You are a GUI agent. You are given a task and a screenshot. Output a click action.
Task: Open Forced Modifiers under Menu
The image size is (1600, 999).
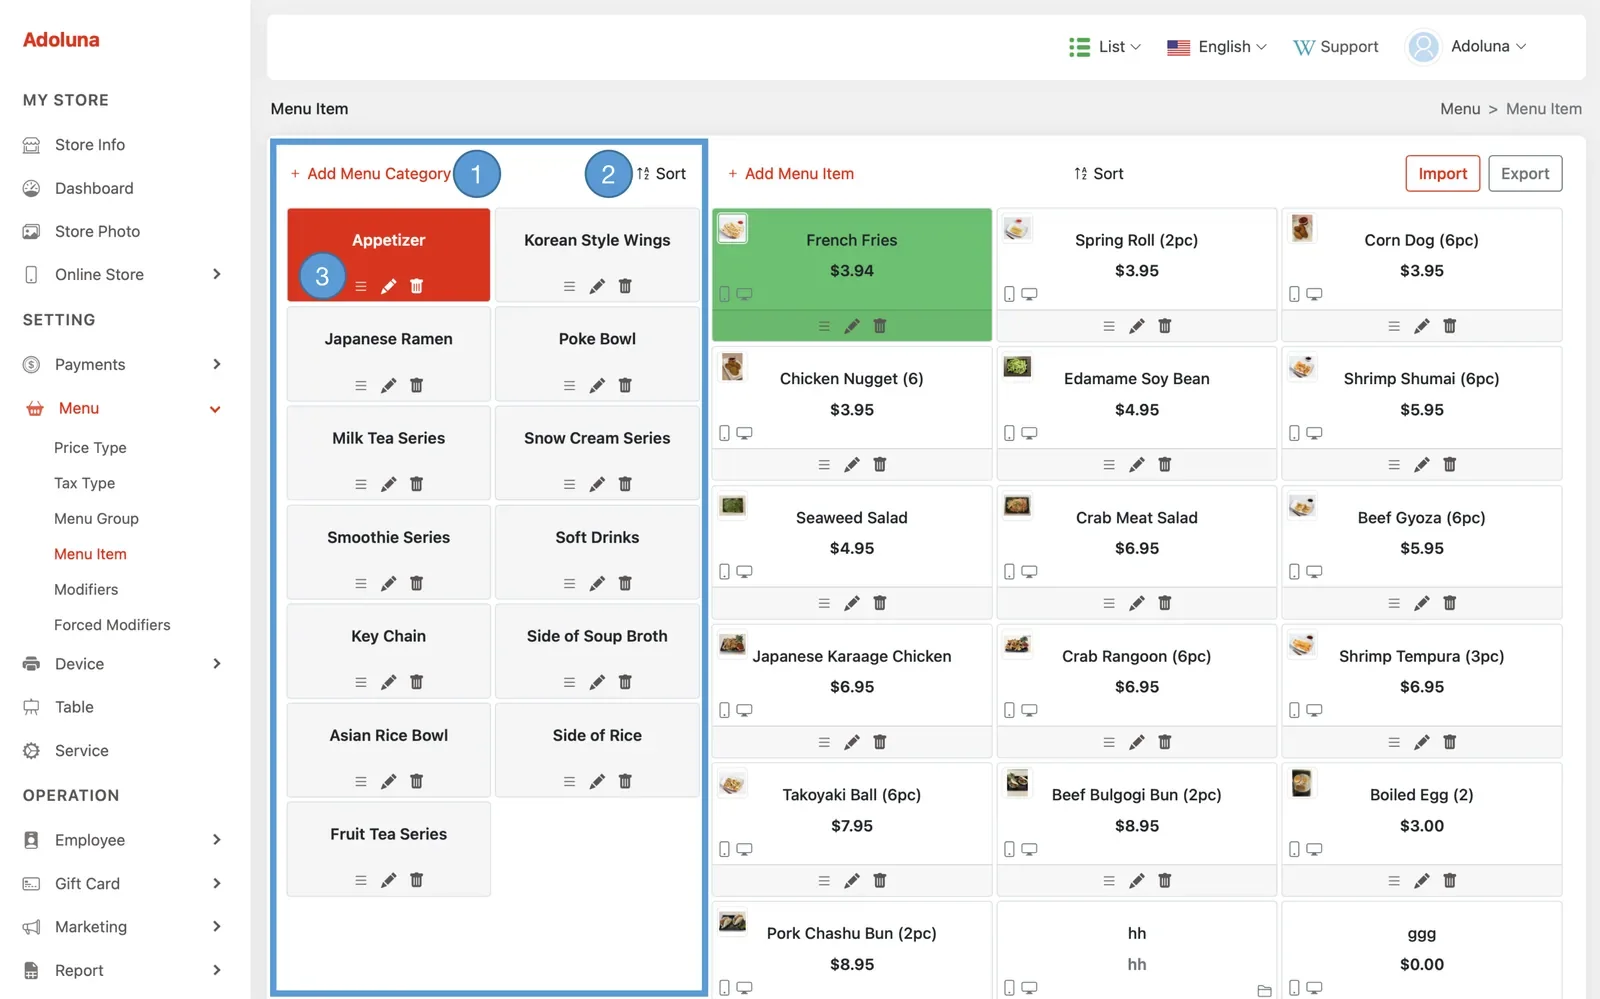(x=112, y=625)
